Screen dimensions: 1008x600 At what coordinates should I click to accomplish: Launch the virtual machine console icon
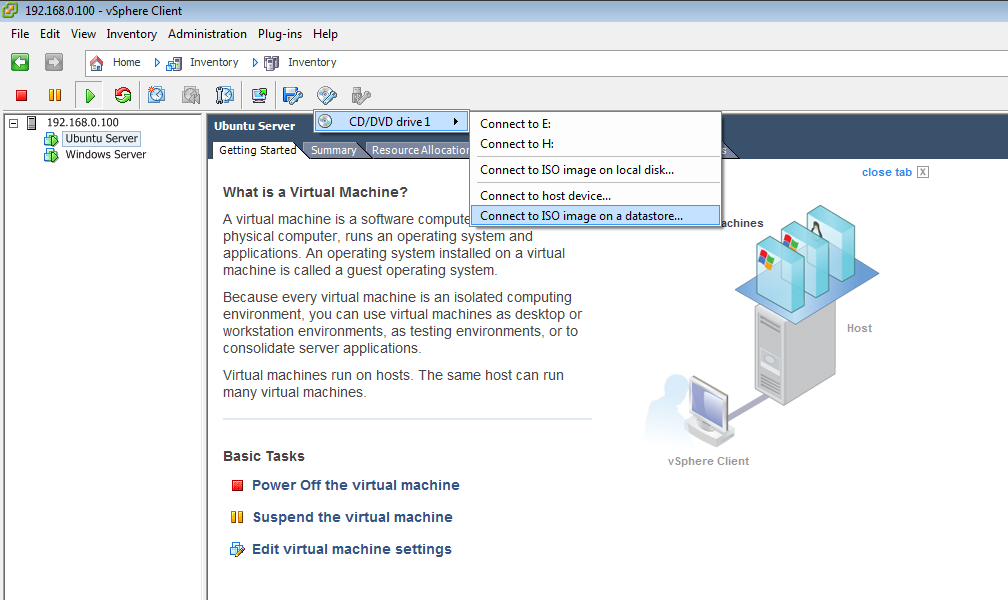tap(258, 95)
